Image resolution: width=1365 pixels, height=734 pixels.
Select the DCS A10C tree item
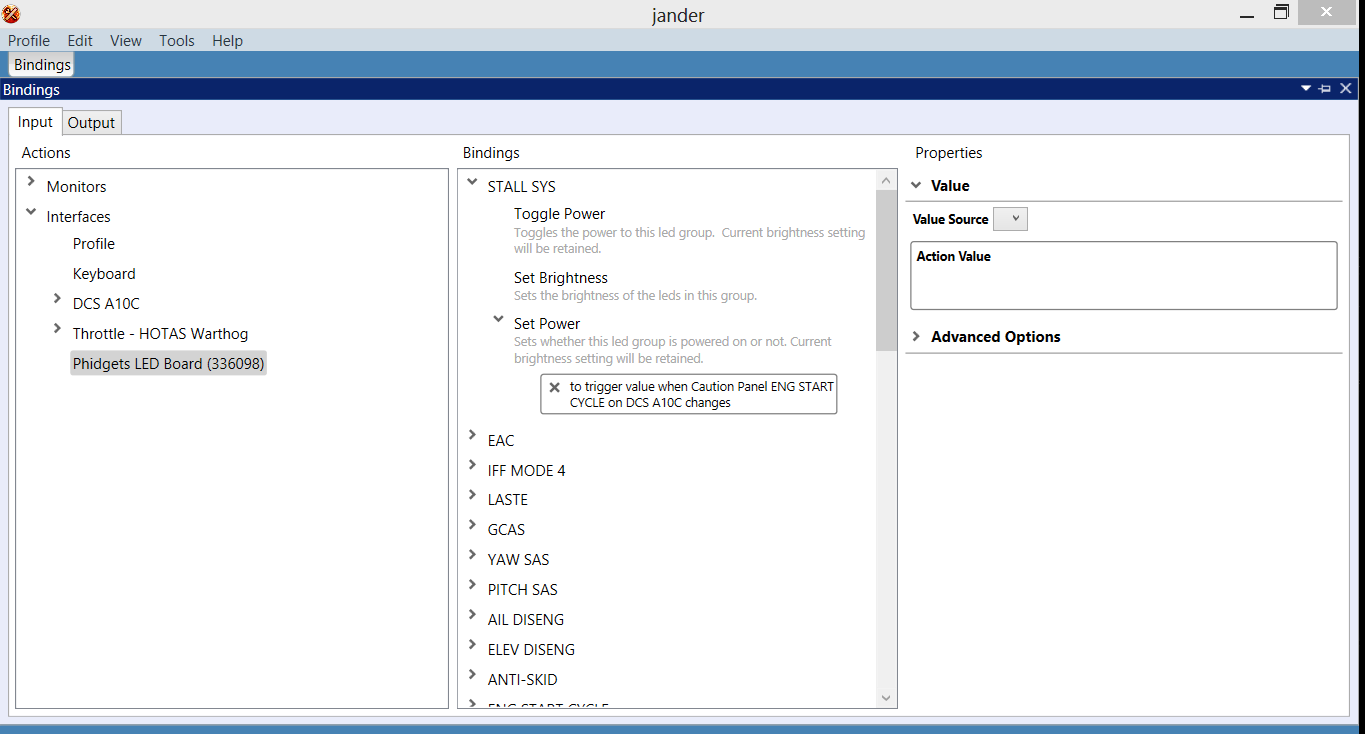tap(105, 304)
